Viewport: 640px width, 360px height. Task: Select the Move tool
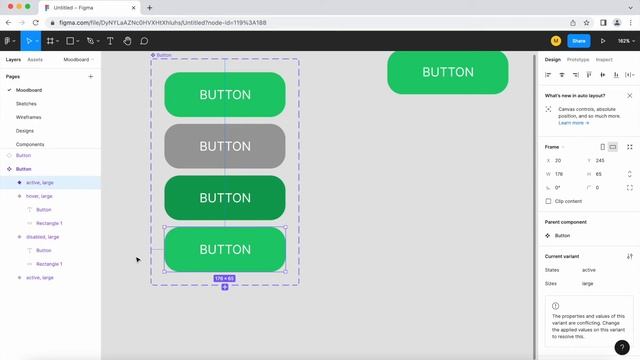point(29,41)
